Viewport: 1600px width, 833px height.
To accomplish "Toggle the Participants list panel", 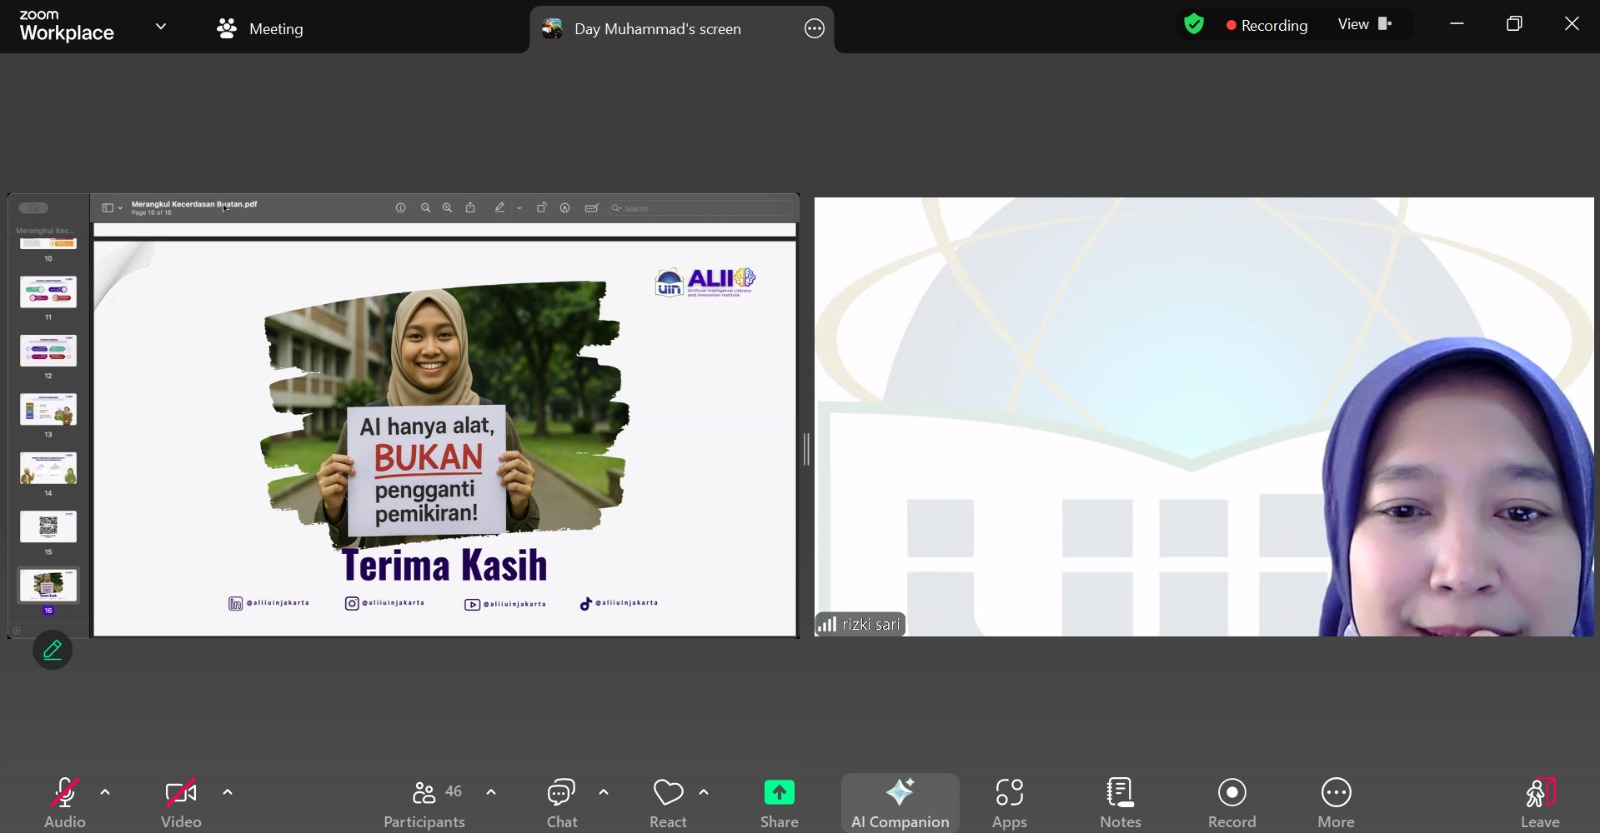I will click(424, 803).
